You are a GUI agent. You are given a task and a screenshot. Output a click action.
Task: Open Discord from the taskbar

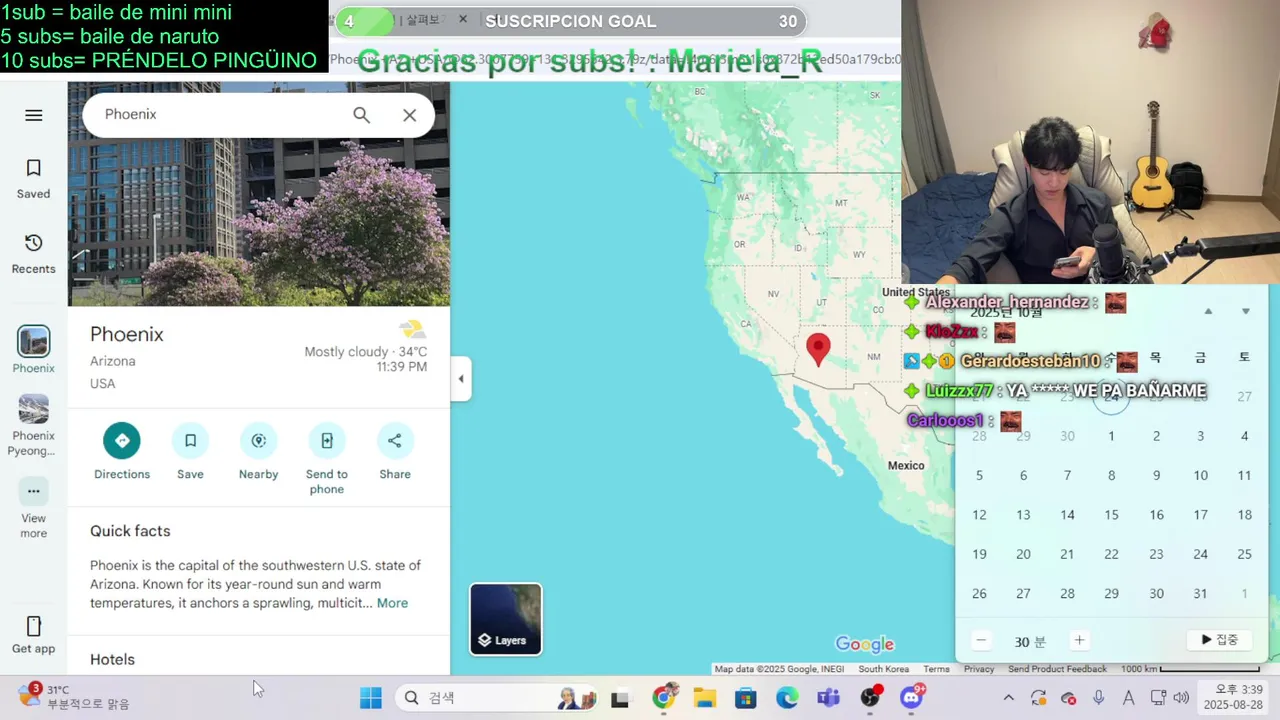point(911,698)
